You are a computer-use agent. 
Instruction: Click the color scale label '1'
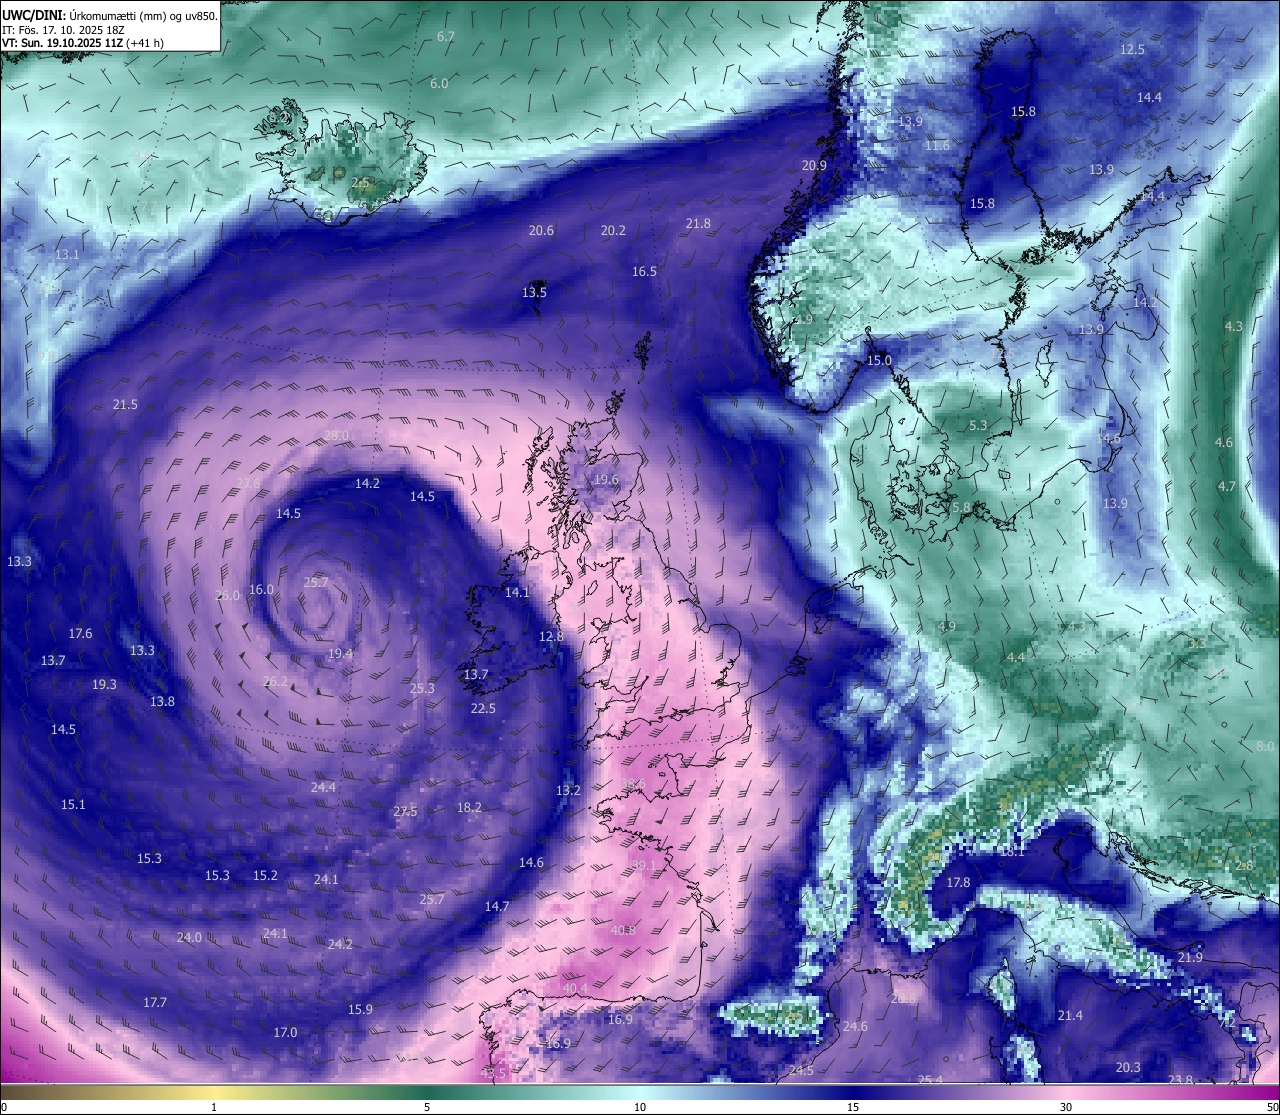click(214, 1107)
